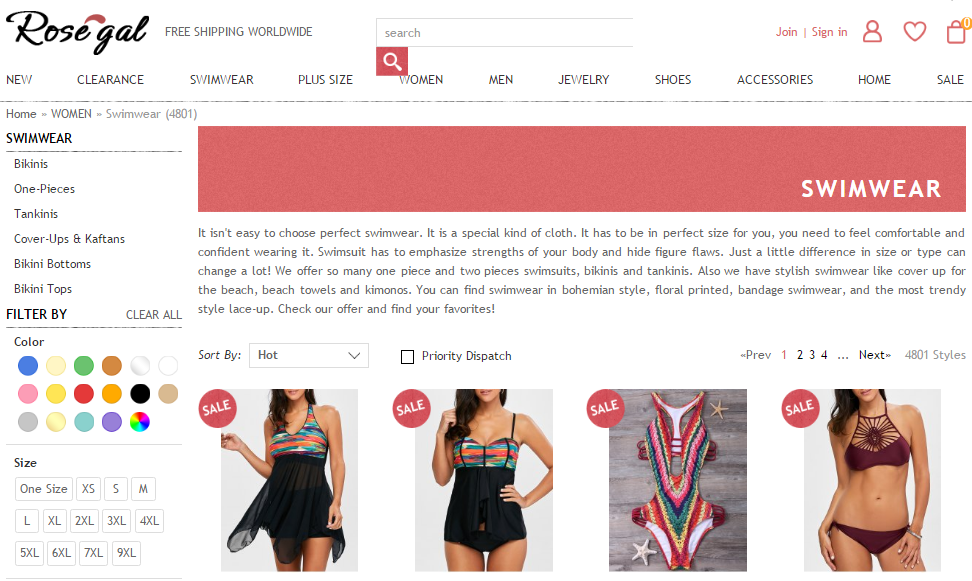Viewport: 972px width, 581px height.
Task: Click the SALE badge on halter bikini
Action: (x=800, y=408)
